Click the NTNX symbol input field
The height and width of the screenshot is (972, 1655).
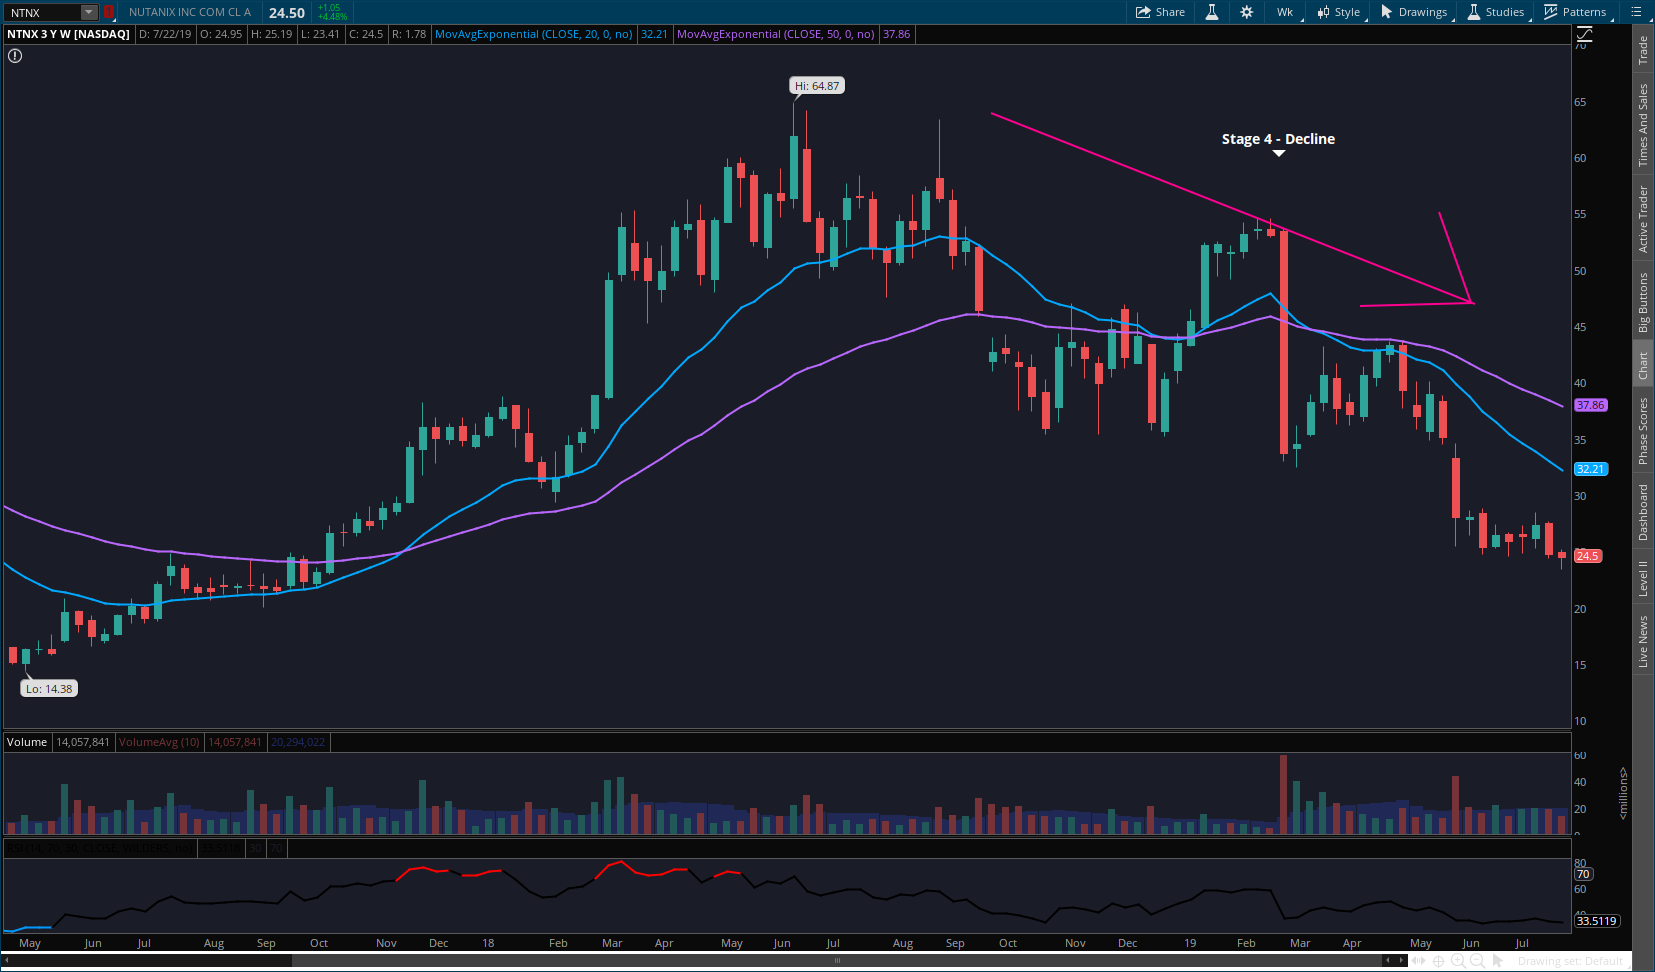(x=42, y=12)
